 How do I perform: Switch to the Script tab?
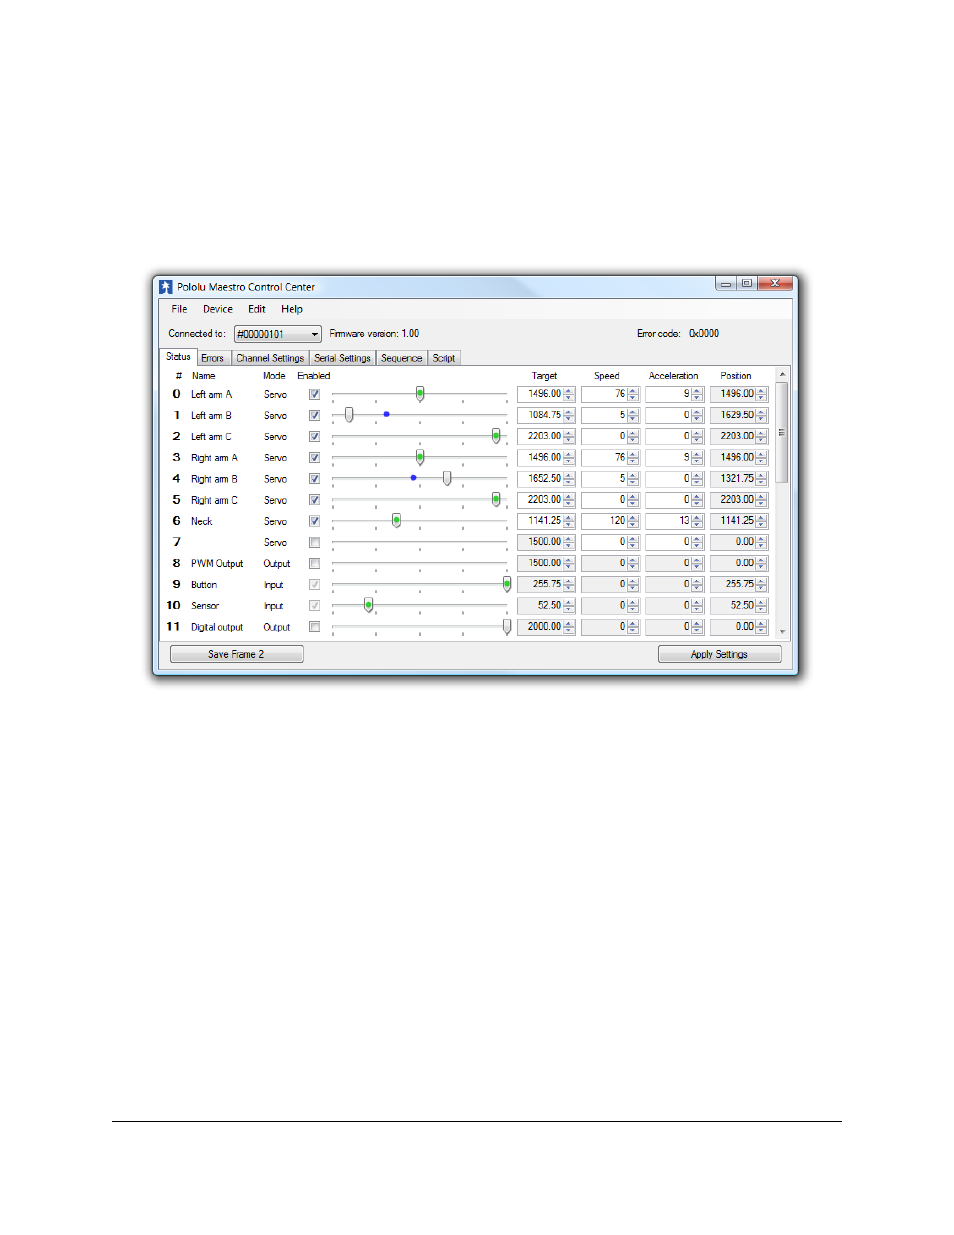pyautogui.click(x=444, y=358)
